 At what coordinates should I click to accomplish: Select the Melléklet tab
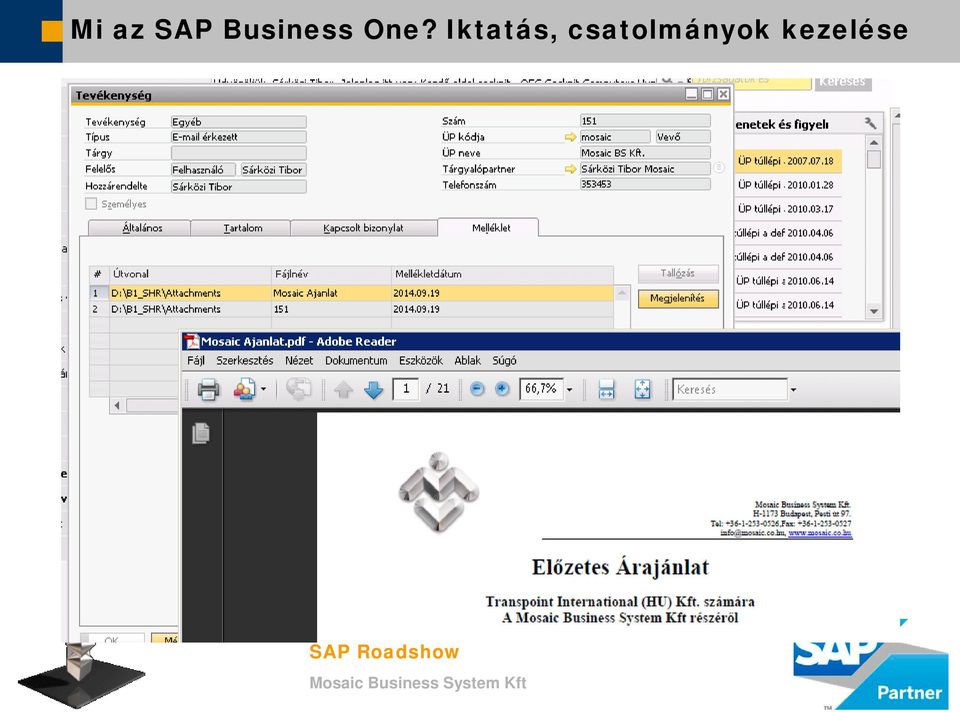490,228
